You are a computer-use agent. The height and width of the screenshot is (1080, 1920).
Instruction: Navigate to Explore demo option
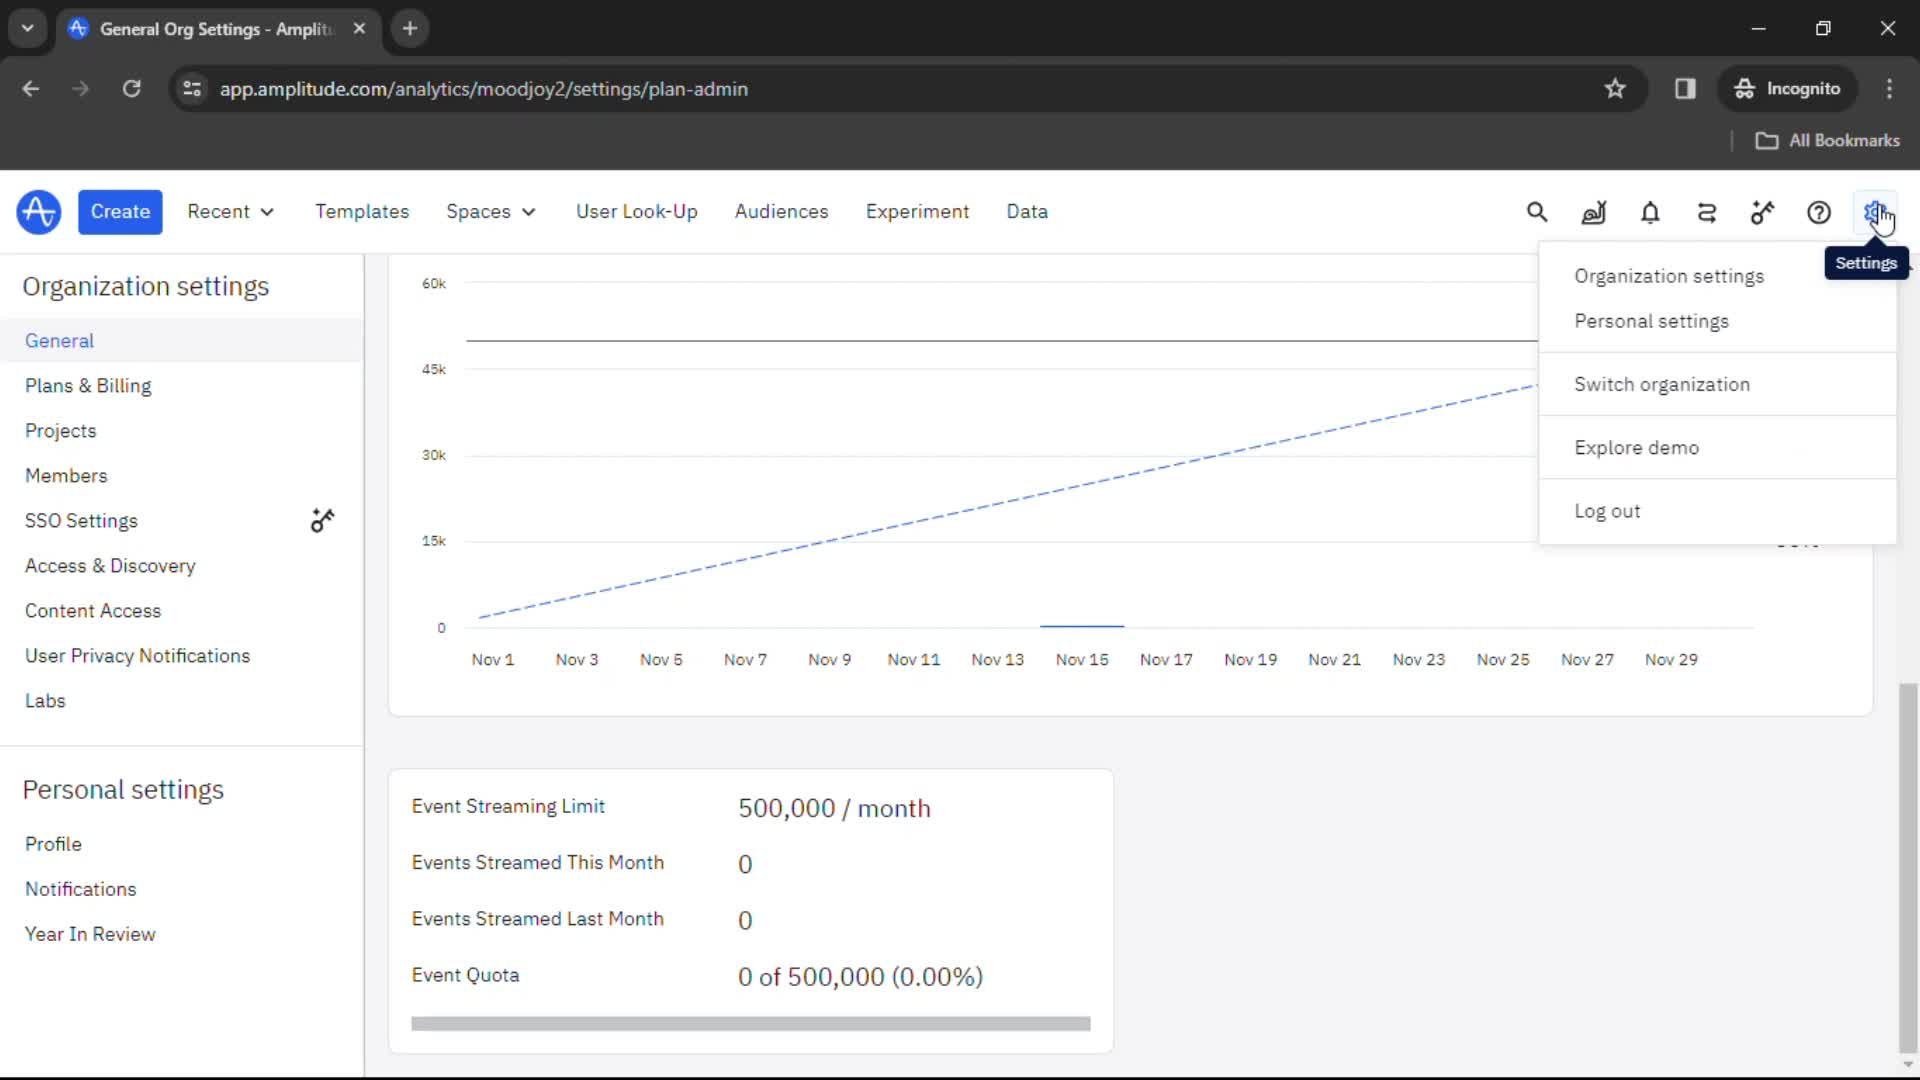tap(1636, 446)
